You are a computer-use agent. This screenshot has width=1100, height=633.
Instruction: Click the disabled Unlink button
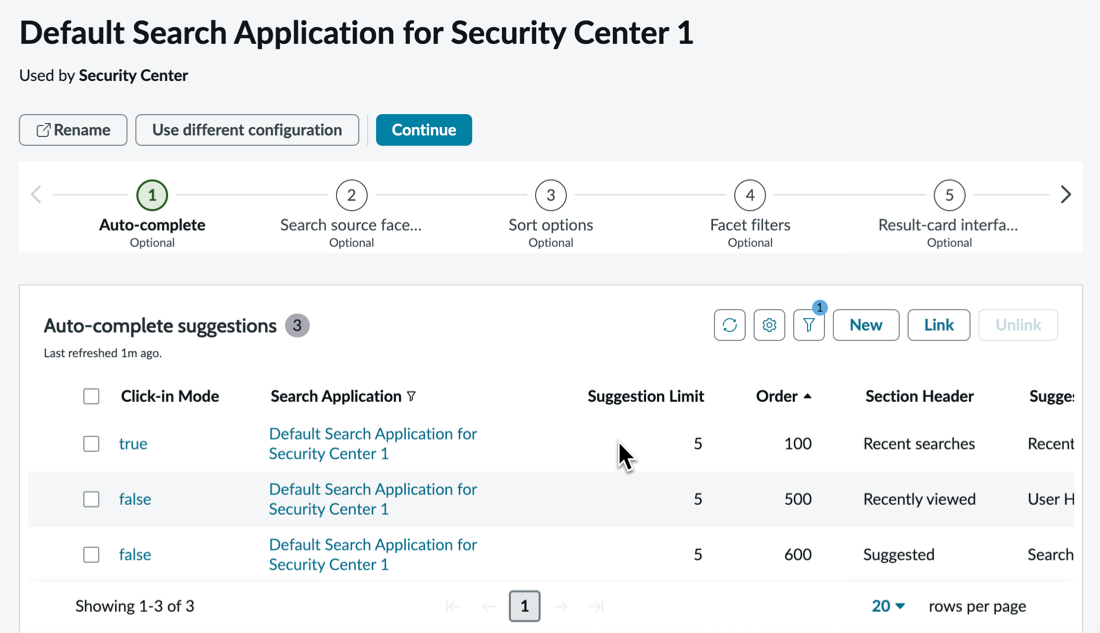[x=1018, y=325]
